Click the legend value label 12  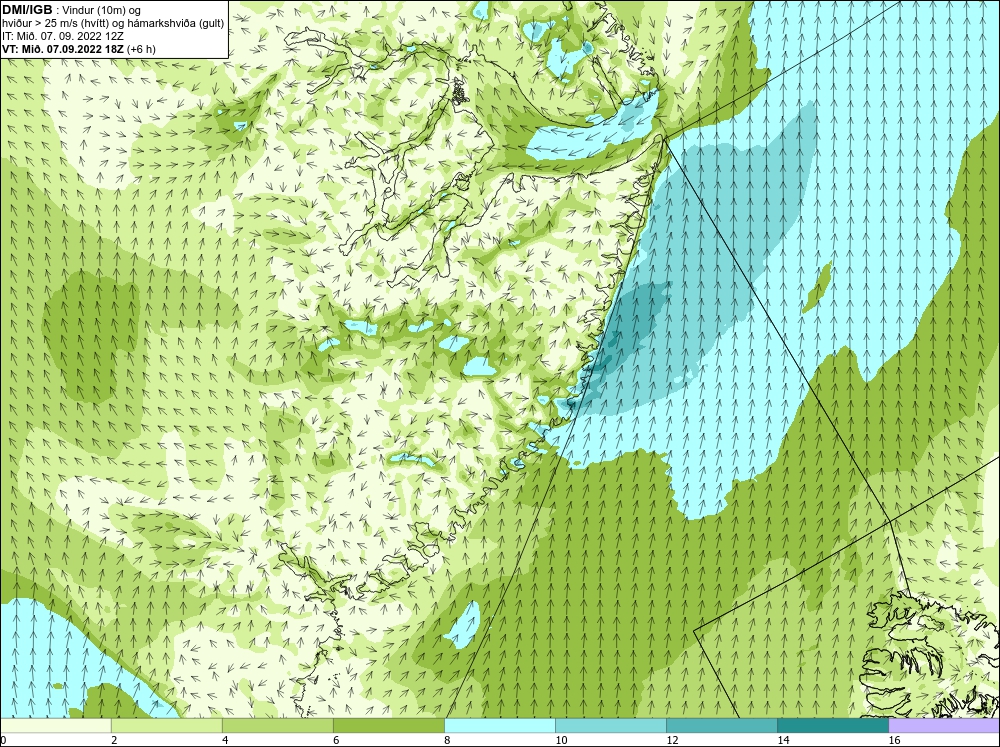tap(672, 740)
